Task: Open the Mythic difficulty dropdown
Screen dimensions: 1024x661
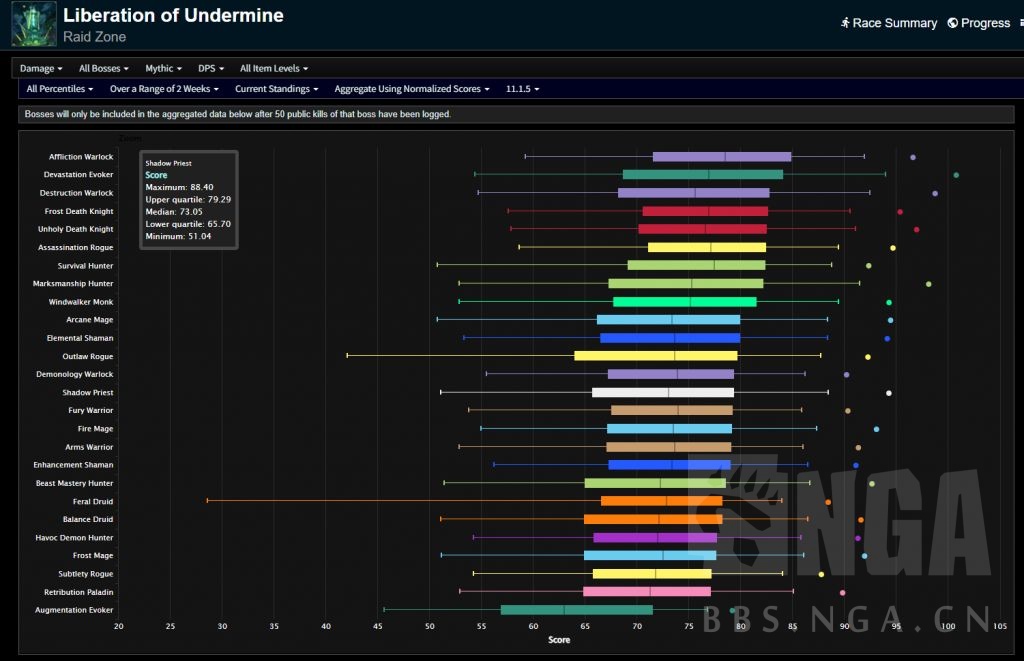Action: [x=163, y=69]
